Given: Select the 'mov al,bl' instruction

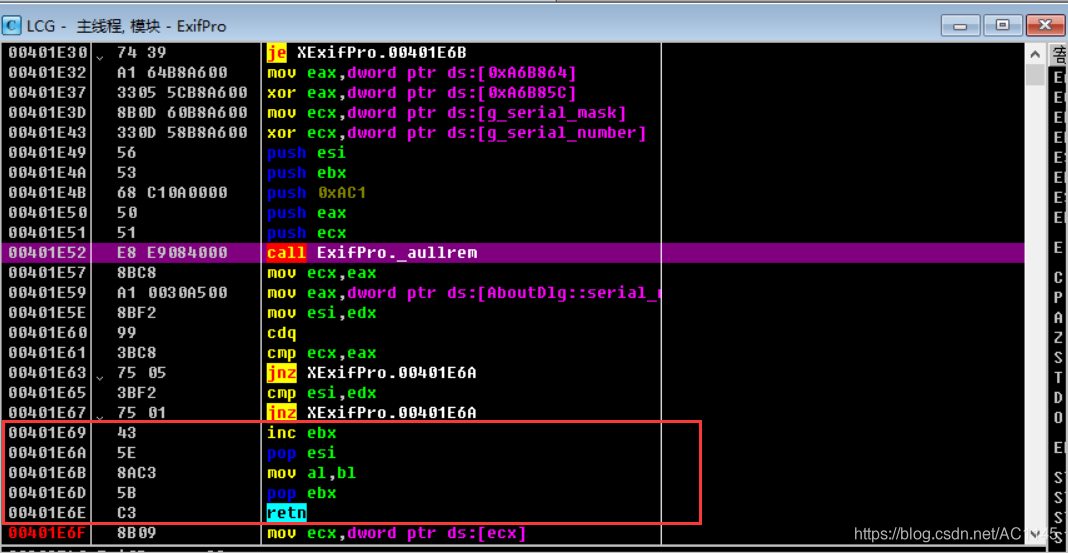Looking at the screenshot, I should 311,473.
